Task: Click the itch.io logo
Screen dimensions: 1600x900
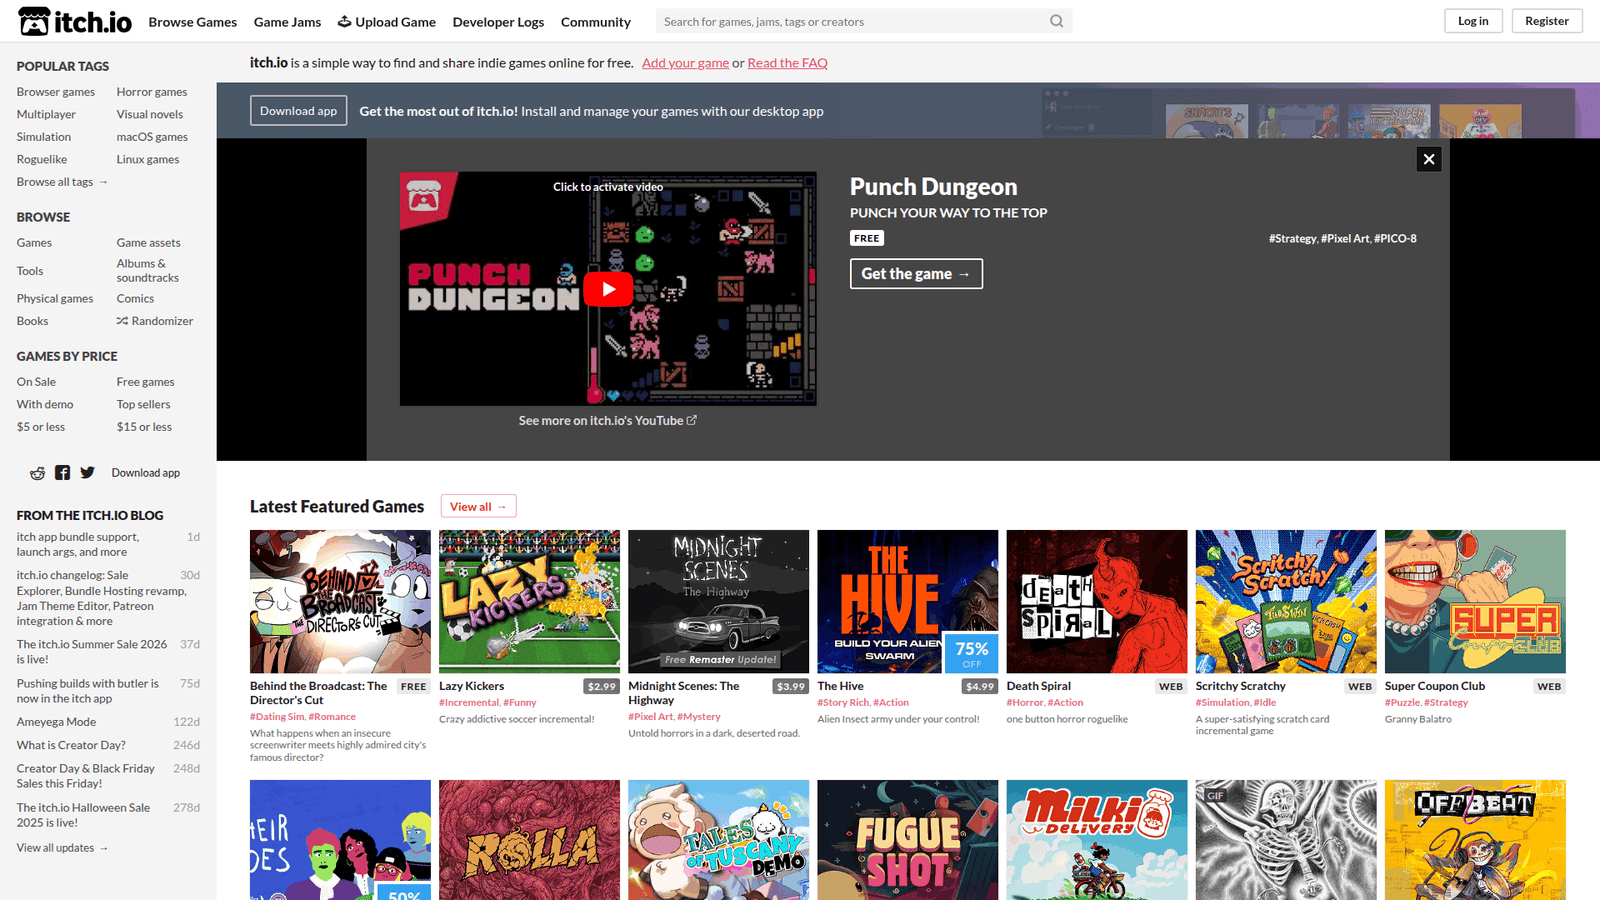Action: point(75,21)
